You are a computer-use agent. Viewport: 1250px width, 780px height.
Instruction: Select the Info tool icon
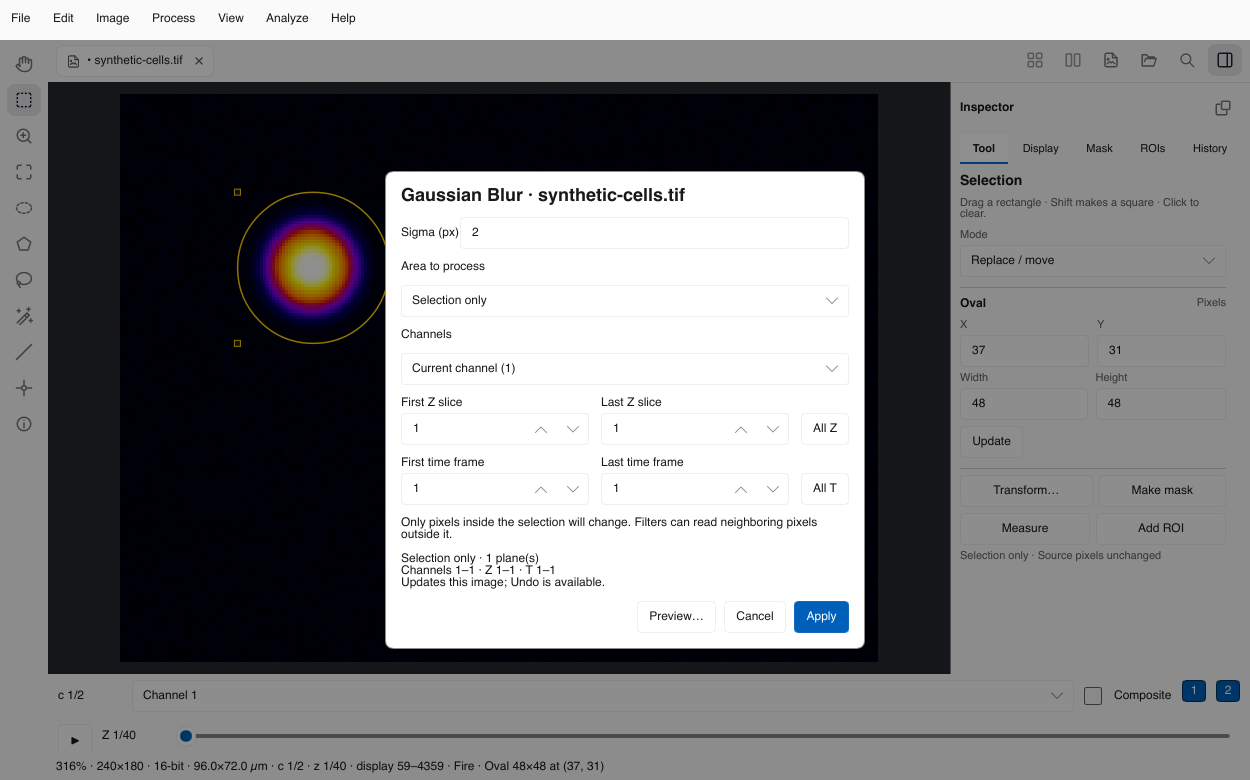pos(24,424)
